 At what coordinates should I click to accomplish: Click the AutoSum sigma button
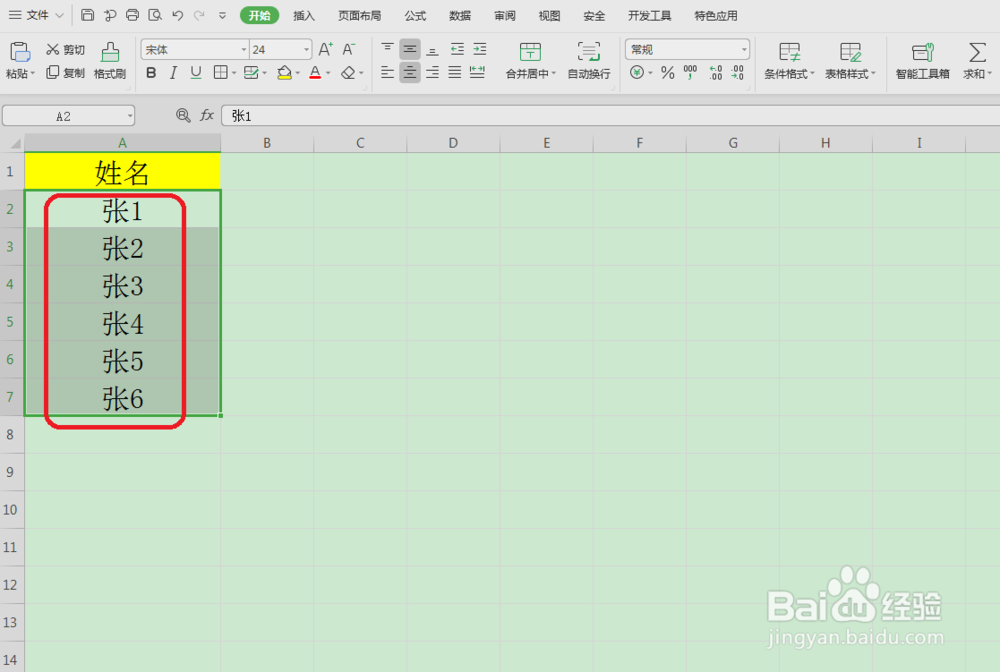click(x=976, y=61)
